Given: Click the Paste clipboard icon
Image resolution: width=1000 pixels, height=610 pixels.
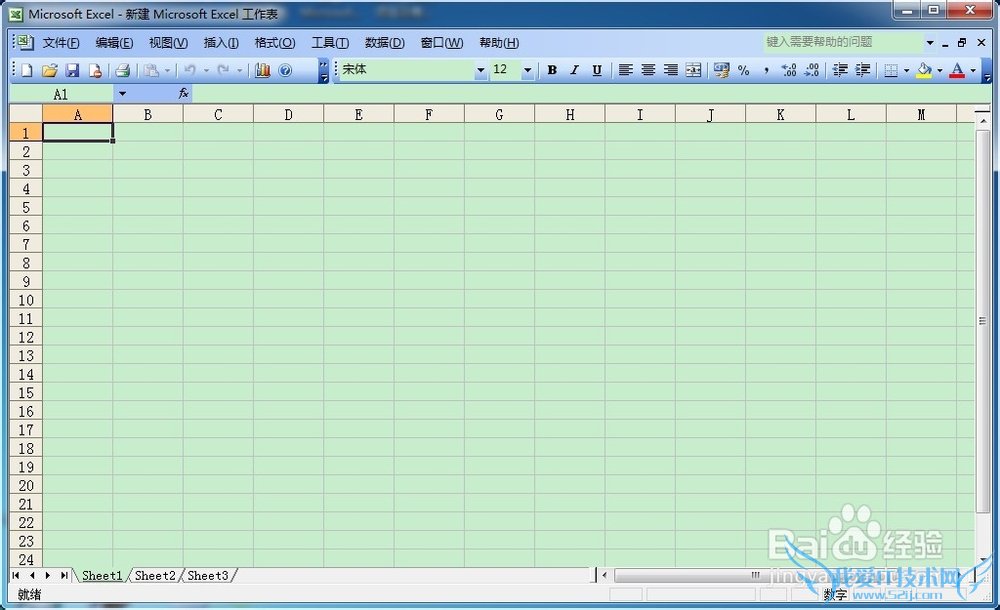Looking at the screenshot, I should (151, 70).
